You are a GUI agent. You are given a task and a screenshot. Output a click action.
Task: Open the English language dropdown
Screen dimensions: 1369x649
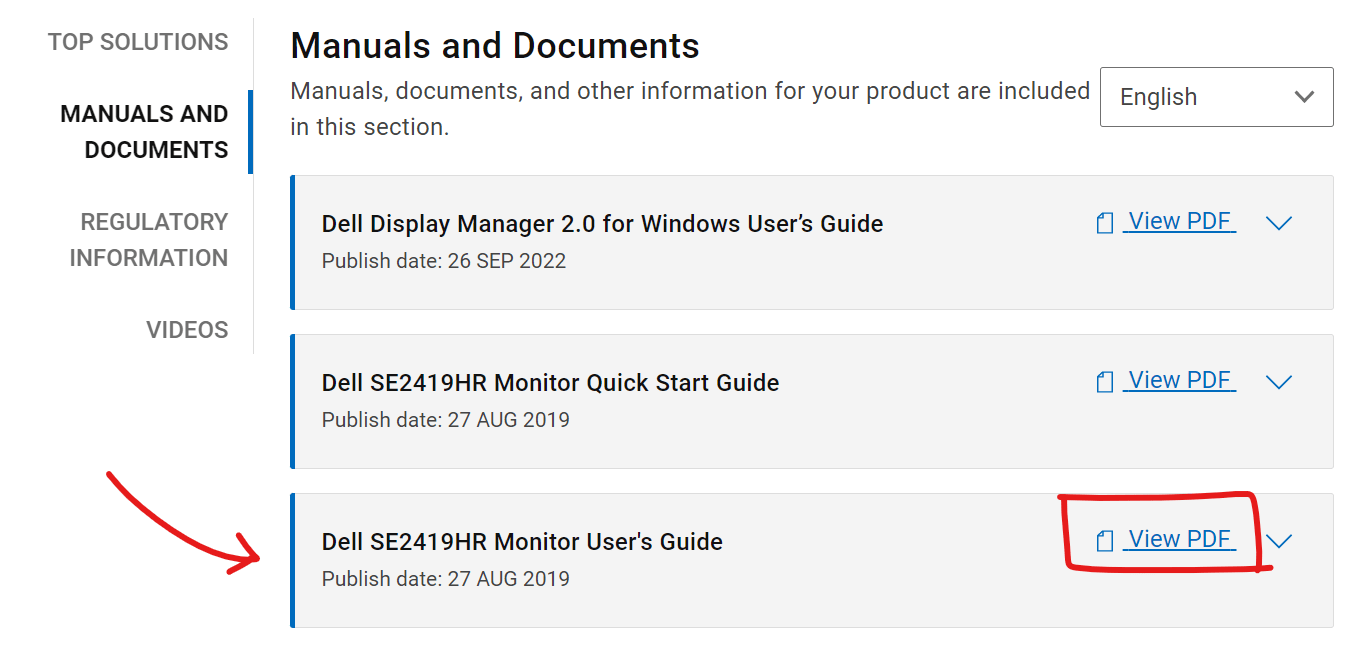1215,96
